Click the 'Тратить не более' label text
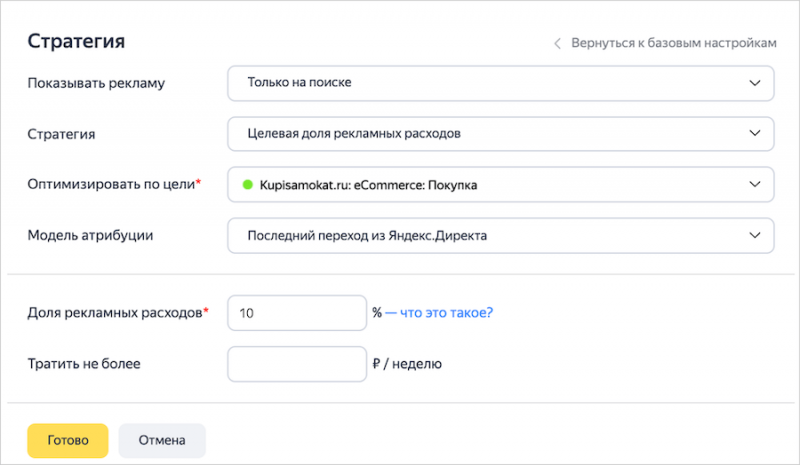The height and width of the screenshot is (465, 800). pyautogui.click(x=84, y=364)
